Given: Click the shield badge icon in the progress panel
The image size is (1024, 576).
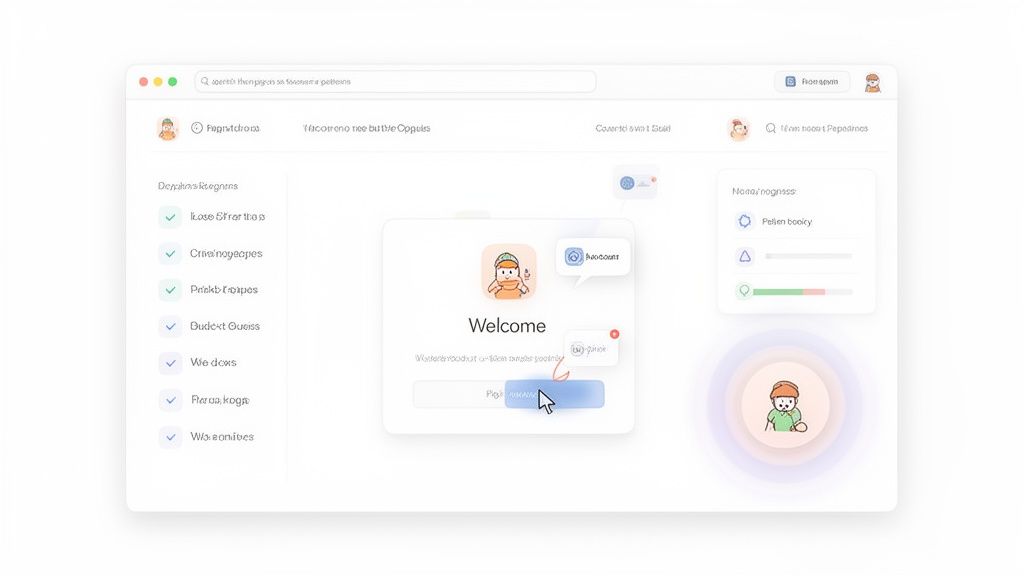Looking at the screenshot, I should click(x=744, y=220).
